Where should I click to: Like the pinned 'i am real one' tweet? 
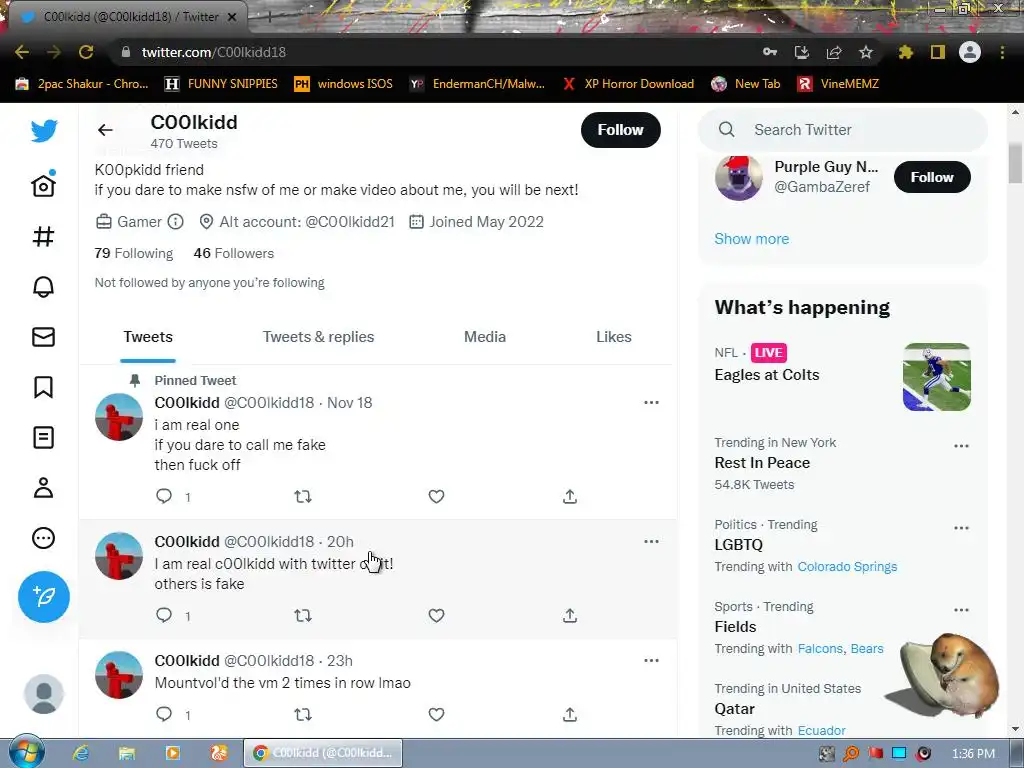[x=436, y=496]
